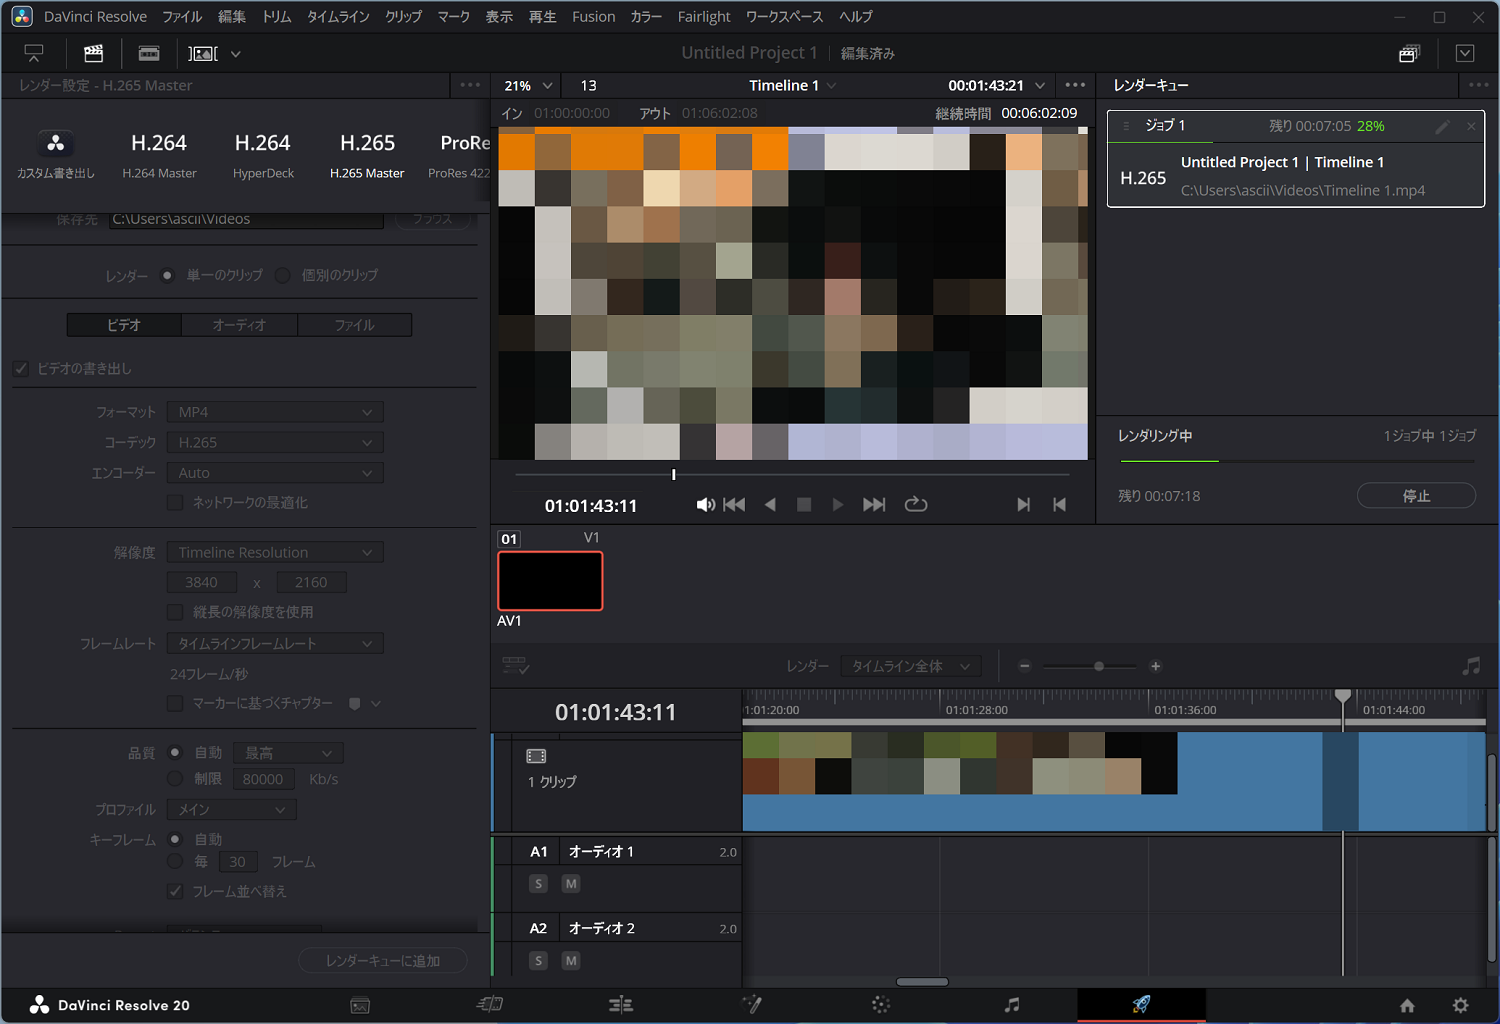Click the レンダーキューに追加 button
The image size is (1500, 1024).
pos(383,961)
